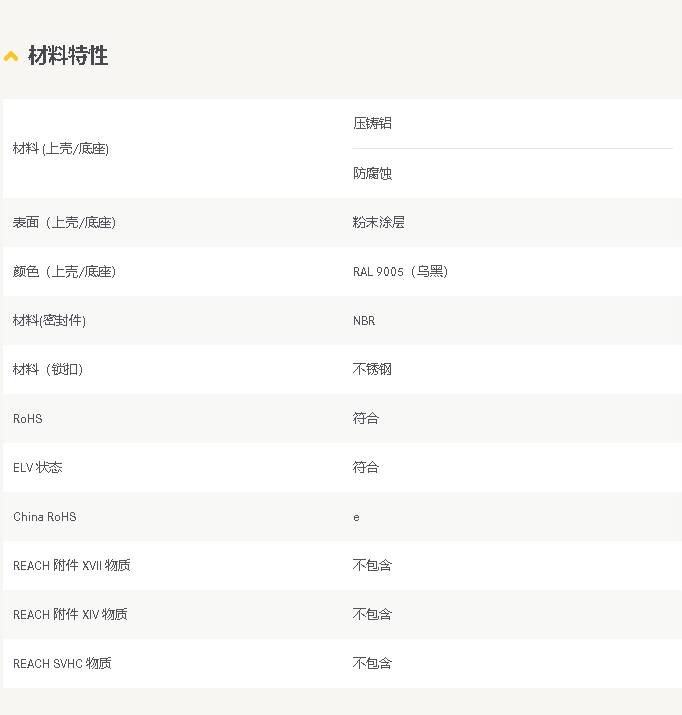Click the 表面 (上壳/底座) label
Viewport: 682px width, 715px height.
64,223
